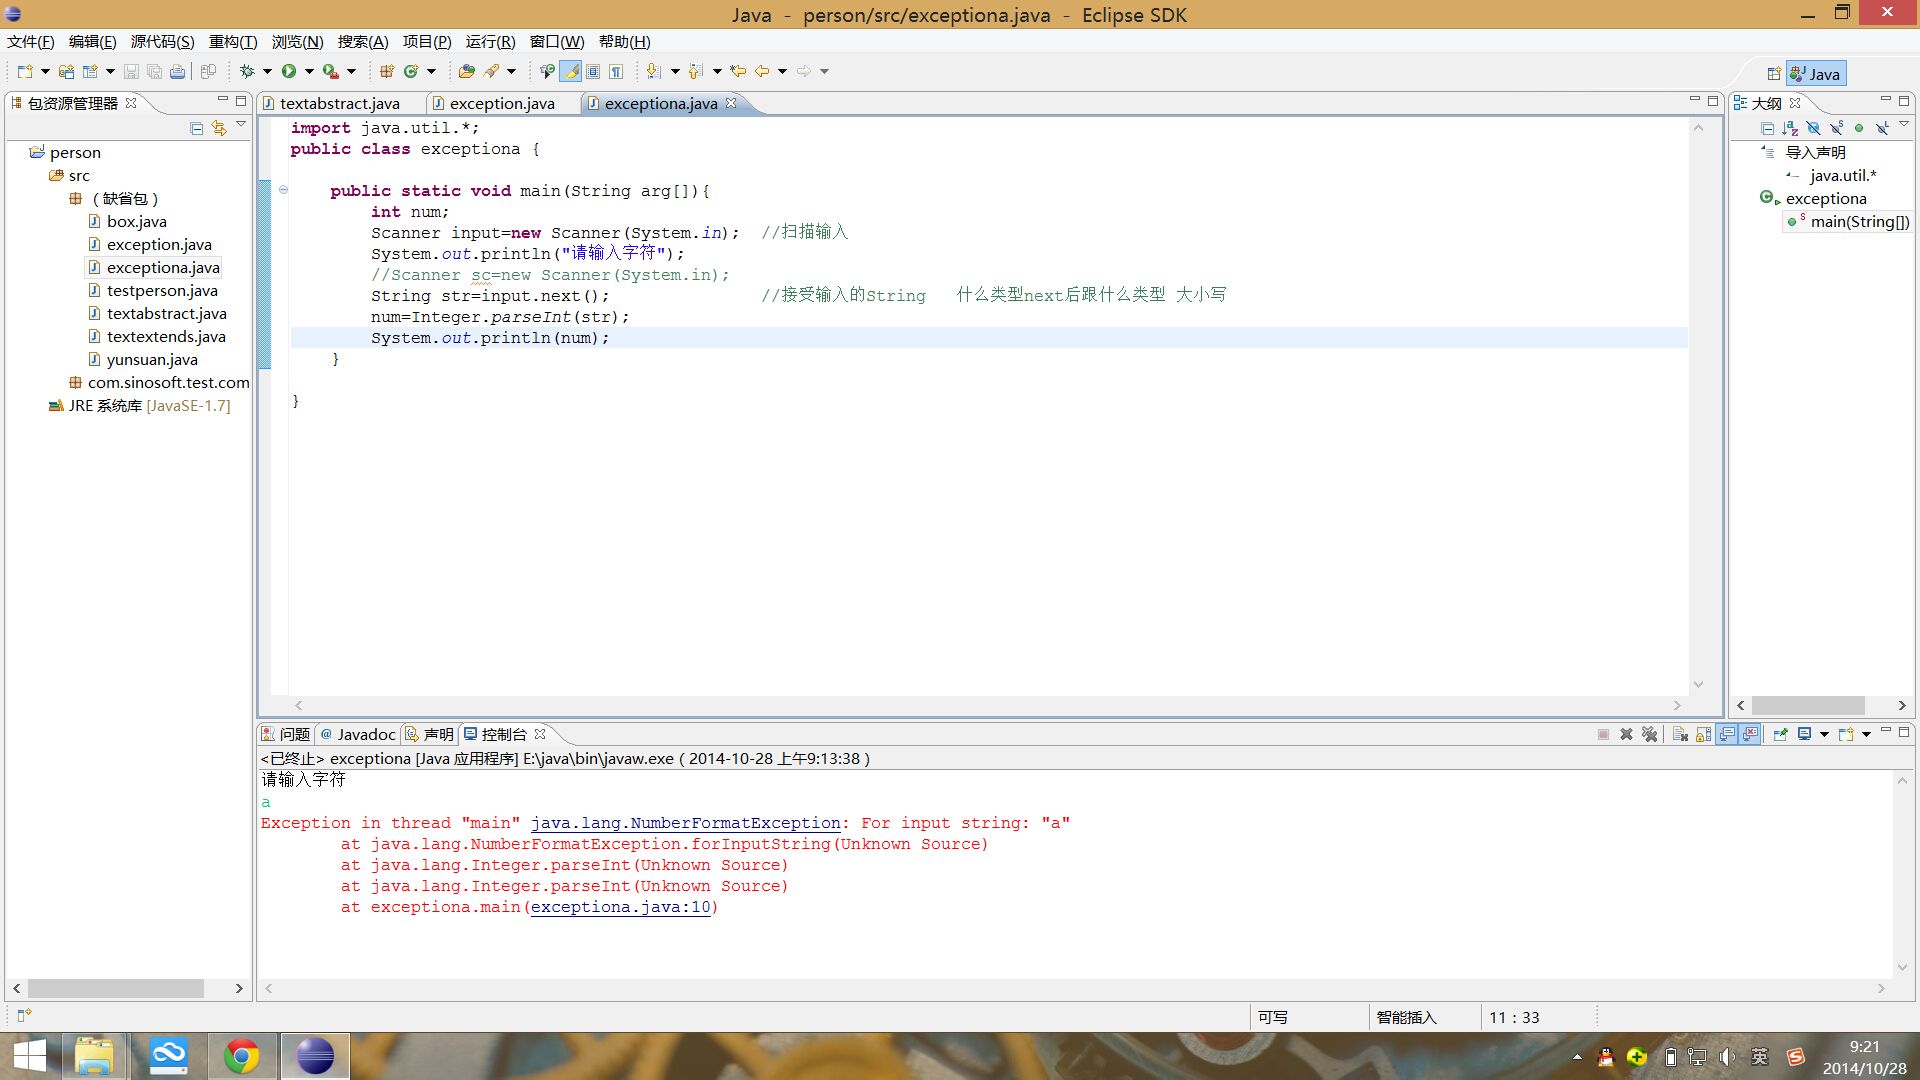Image resolution: width=1920 pixels, height=1080 pixels.
Task: Click the exceptiona.java:10 stack trace link
Action: pos(620,907)
